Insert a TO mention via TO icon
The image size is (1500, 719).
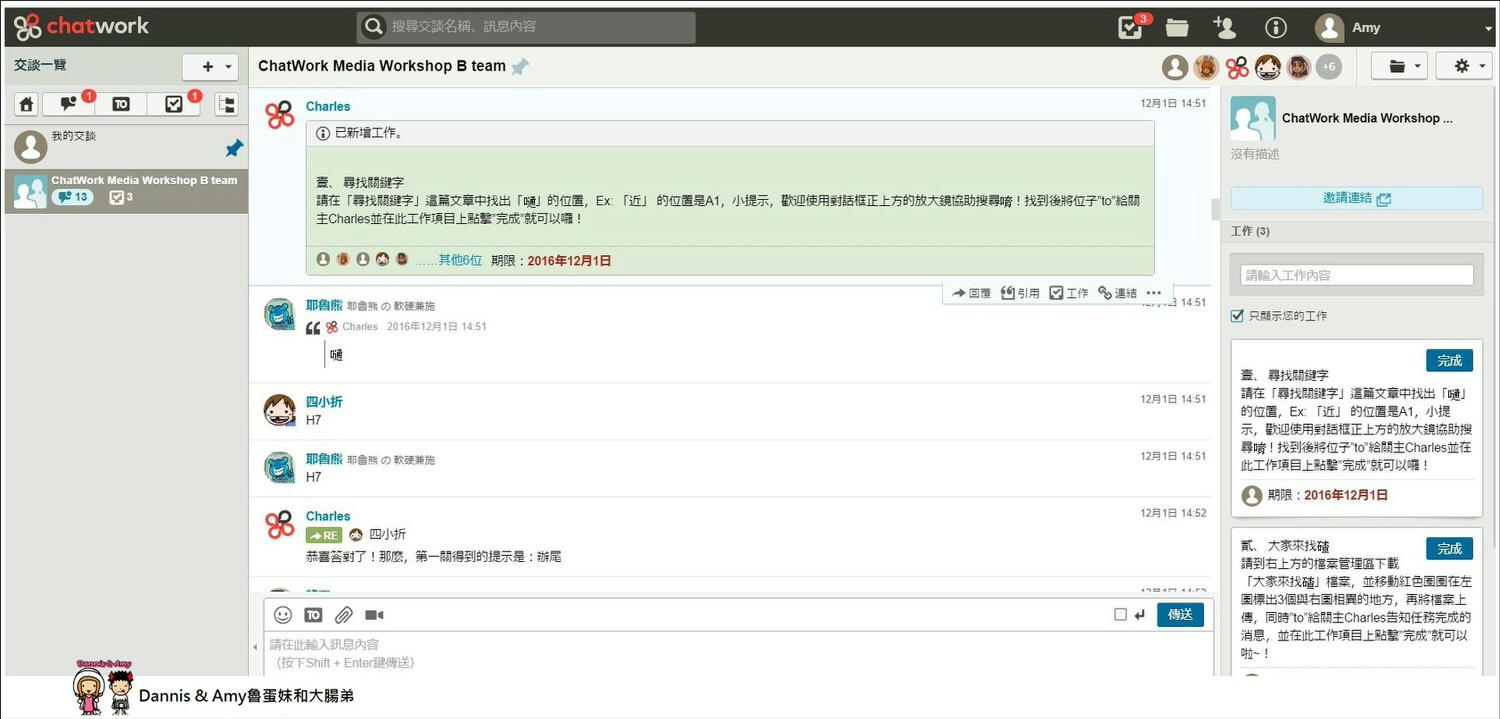[x=313, y=615]
